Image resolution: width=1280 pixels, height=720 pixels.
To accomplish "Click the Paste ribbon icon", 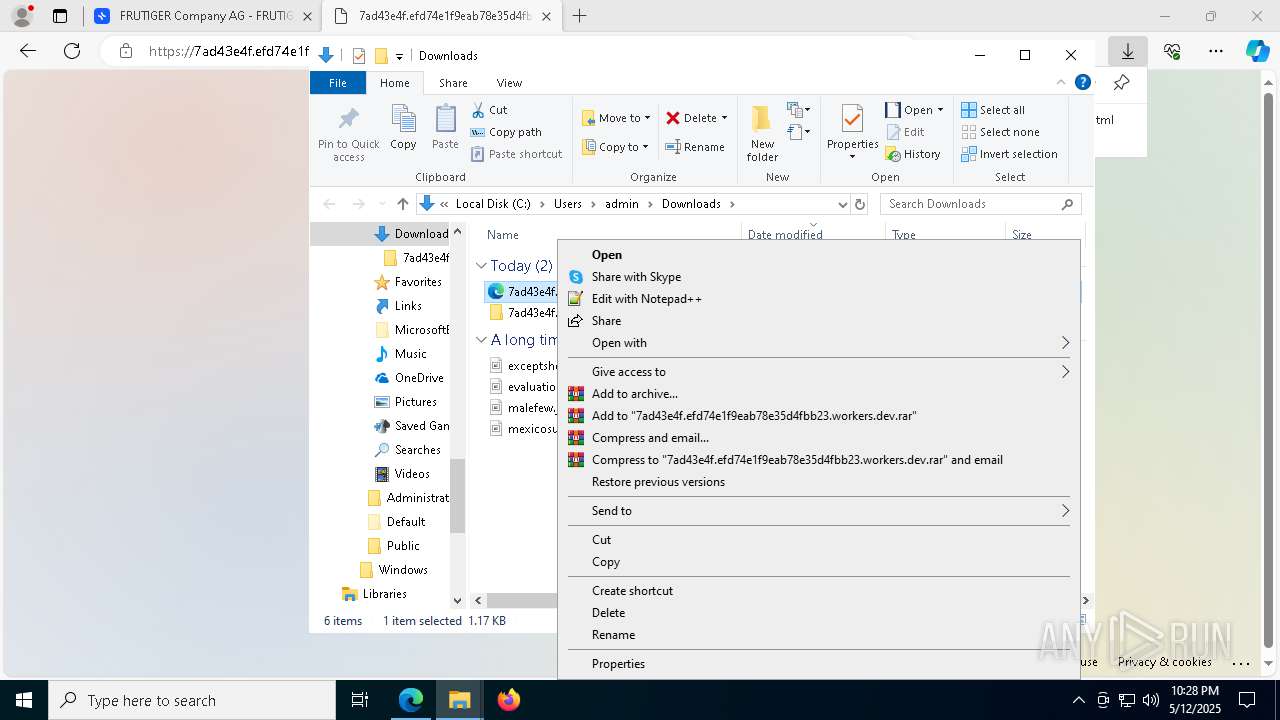I will click(445, 128).
